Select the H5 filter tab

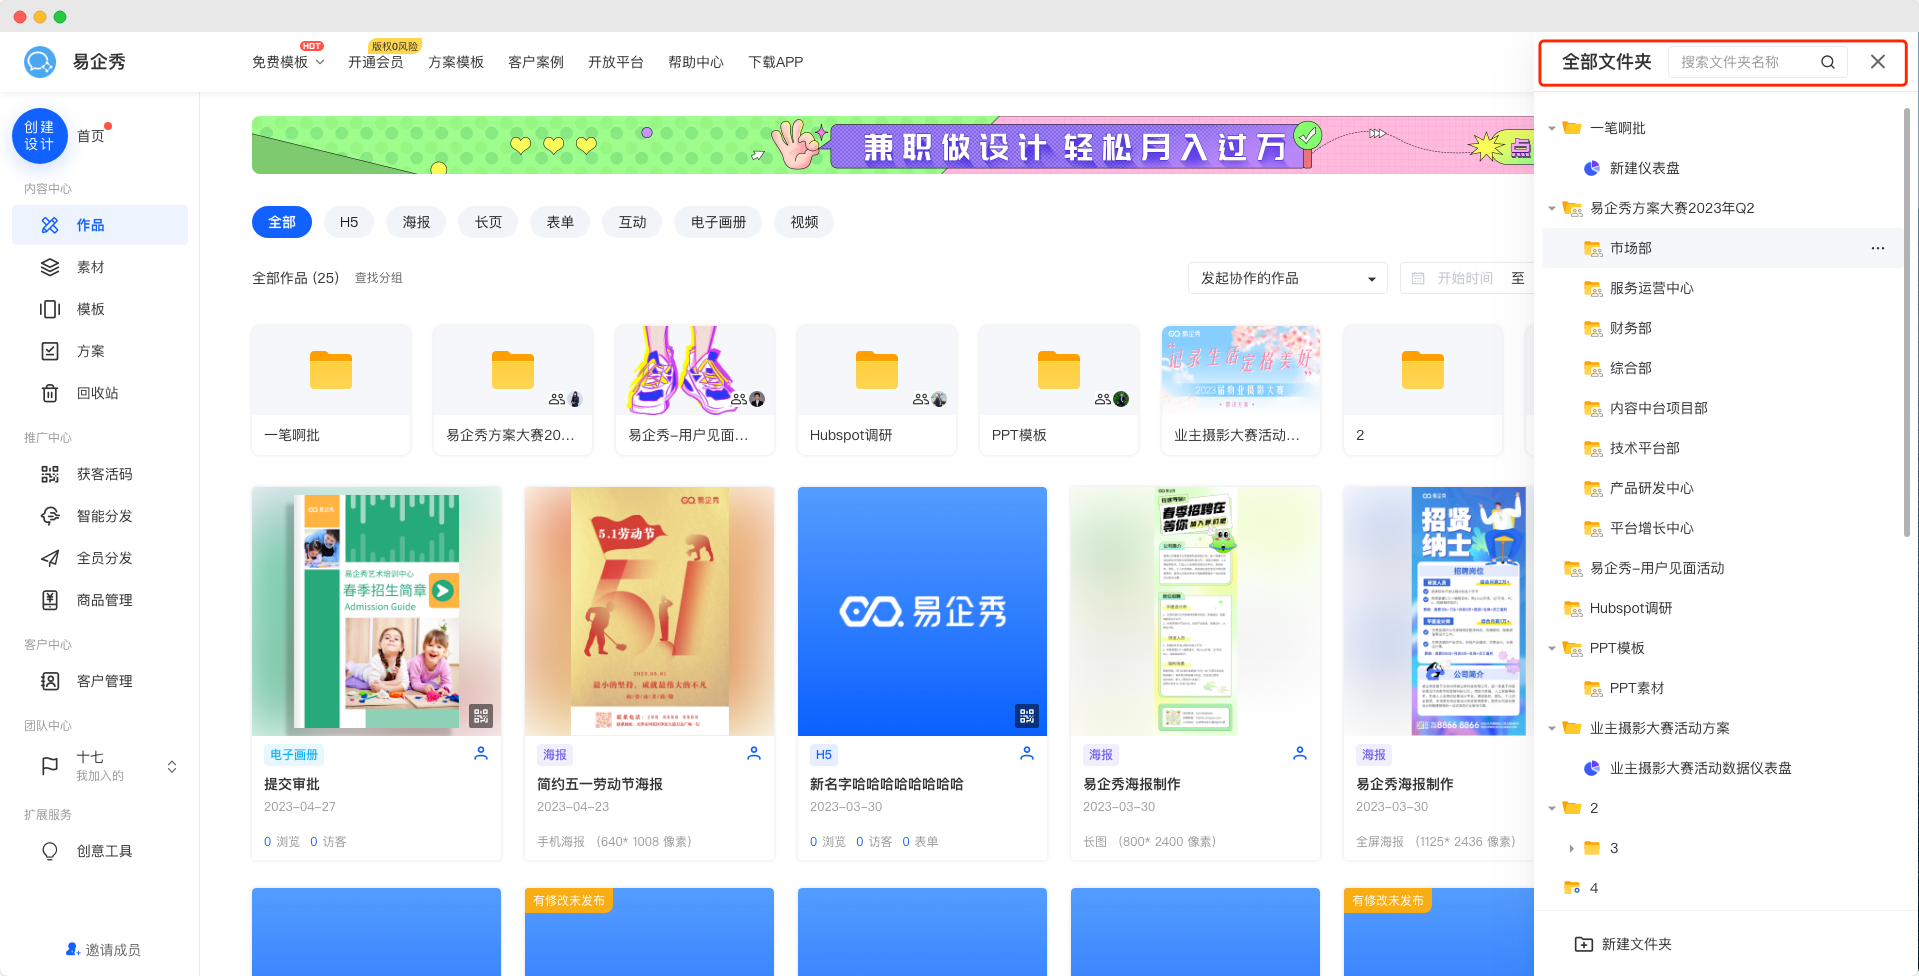click(349, 222)
